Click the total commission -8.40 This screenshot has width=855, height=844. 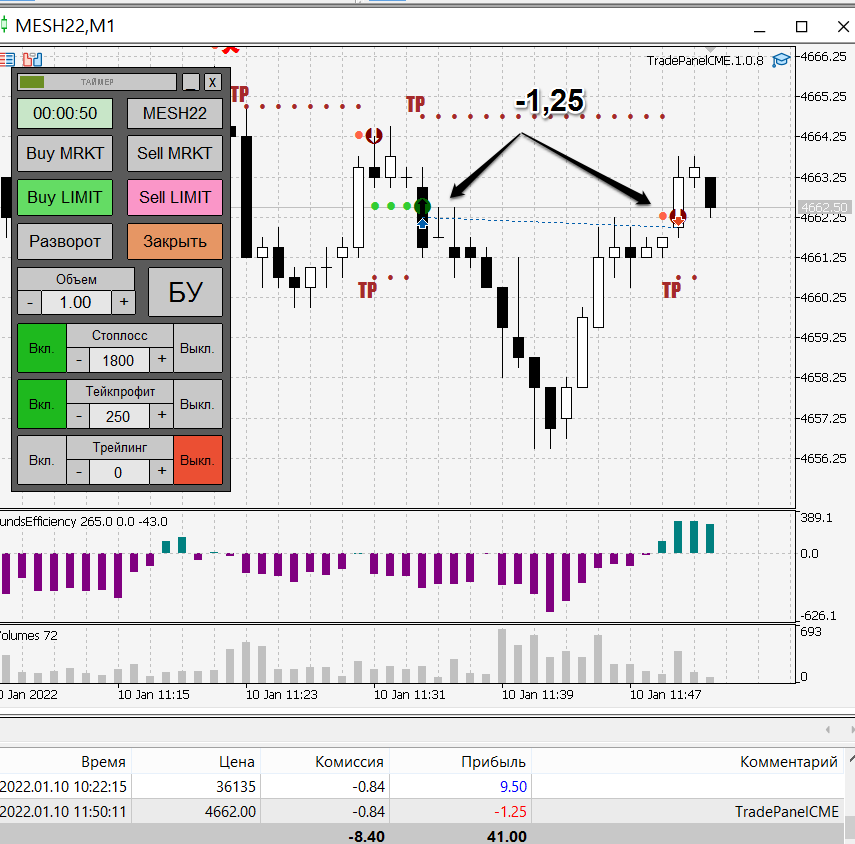click(366, 836)
